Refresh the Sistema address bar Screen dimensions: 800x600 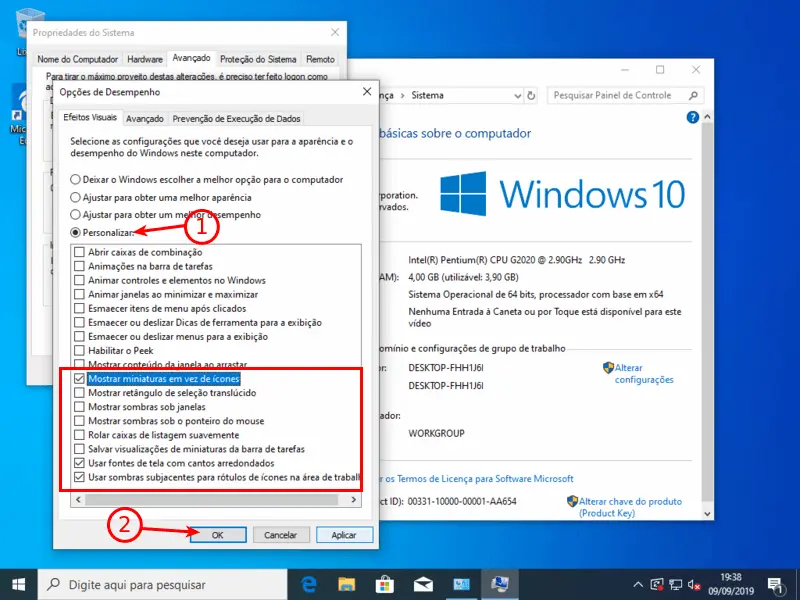coord(531,95)
